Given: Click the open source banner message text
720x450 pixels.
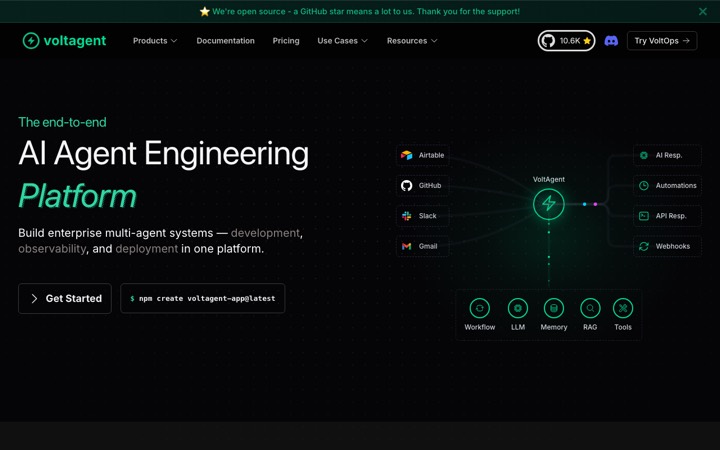Looking at the screenshot, I should [x=366, y=11].
